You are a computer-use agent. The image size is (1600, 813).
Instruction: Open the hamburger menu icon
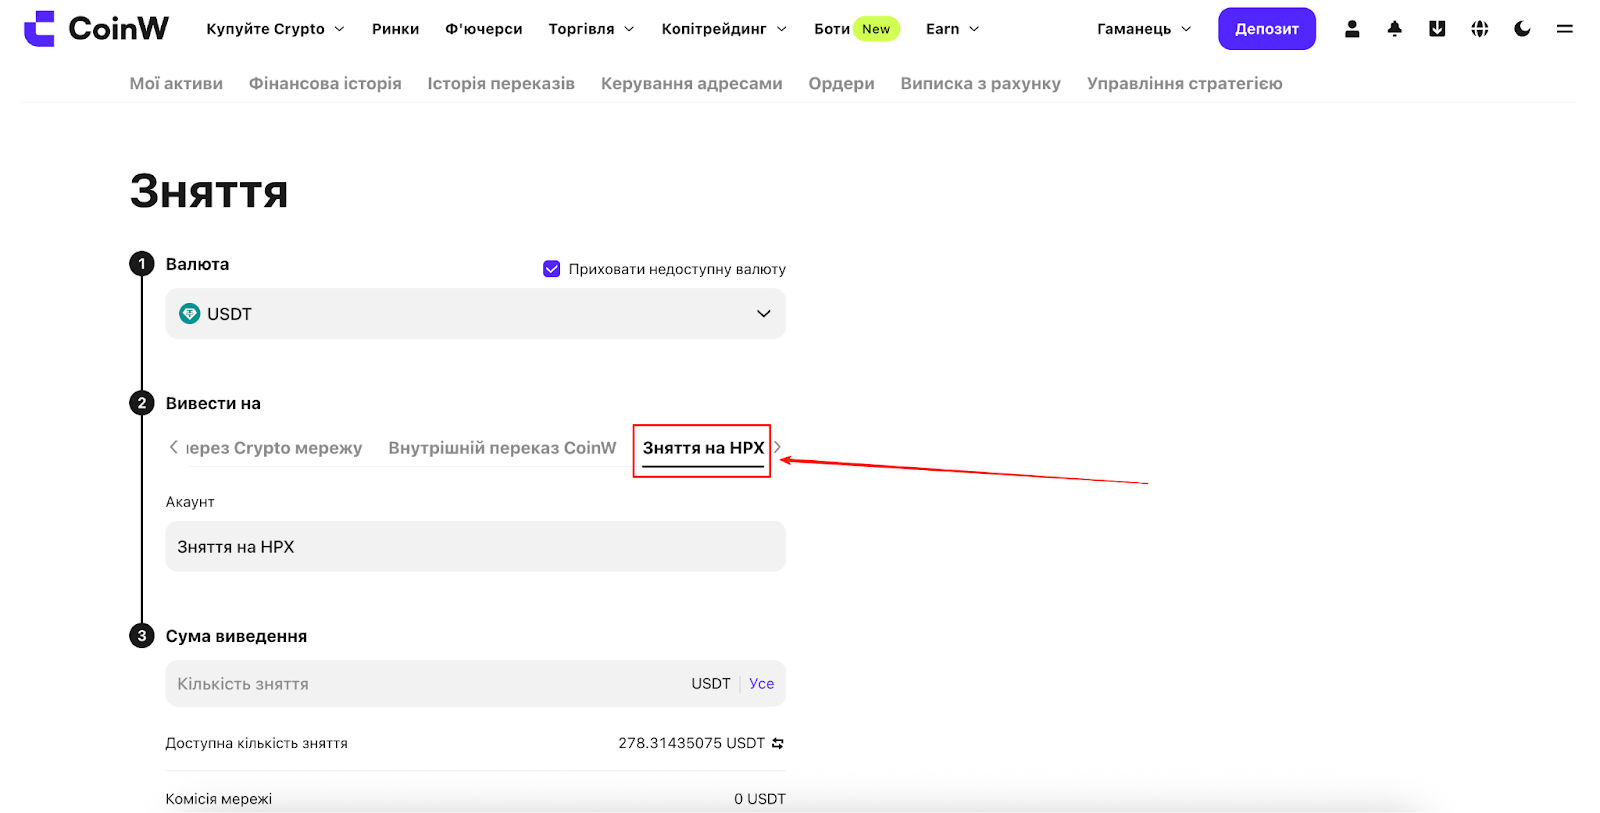point(1565,29)
